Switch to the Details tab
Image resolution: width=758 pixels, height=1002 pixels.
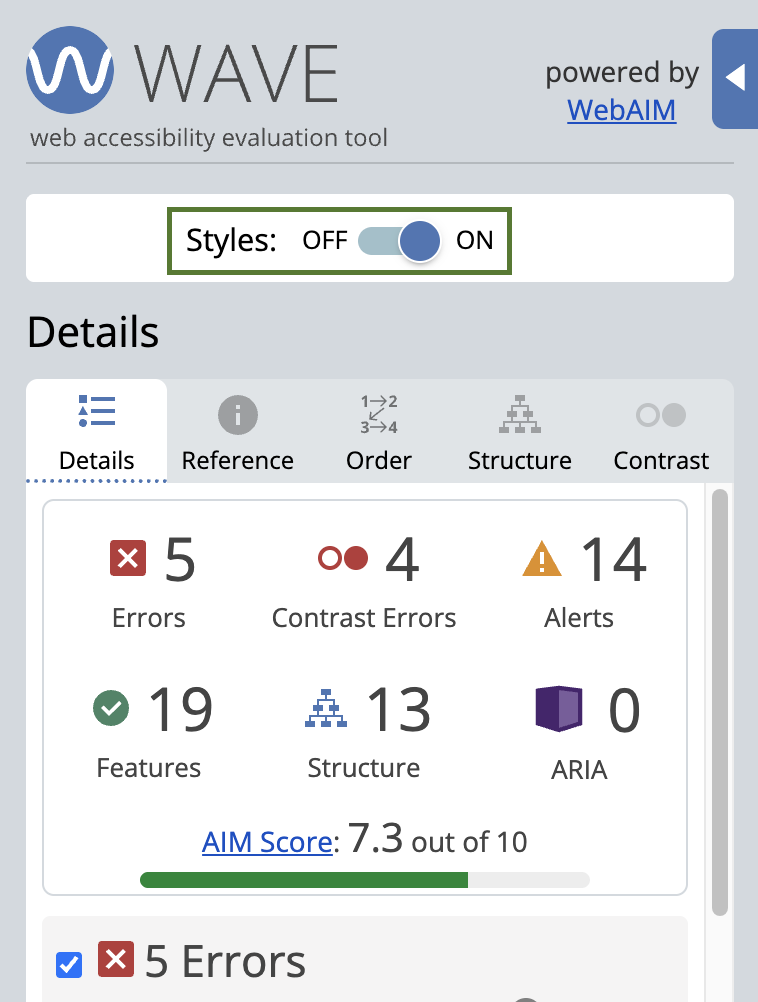[x=96, y=432]
